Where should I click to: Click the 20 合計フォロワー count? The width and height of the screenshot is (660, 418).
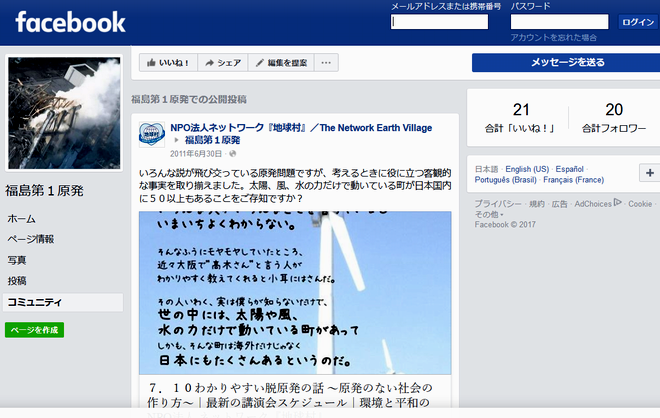click(x=614, y=117)
